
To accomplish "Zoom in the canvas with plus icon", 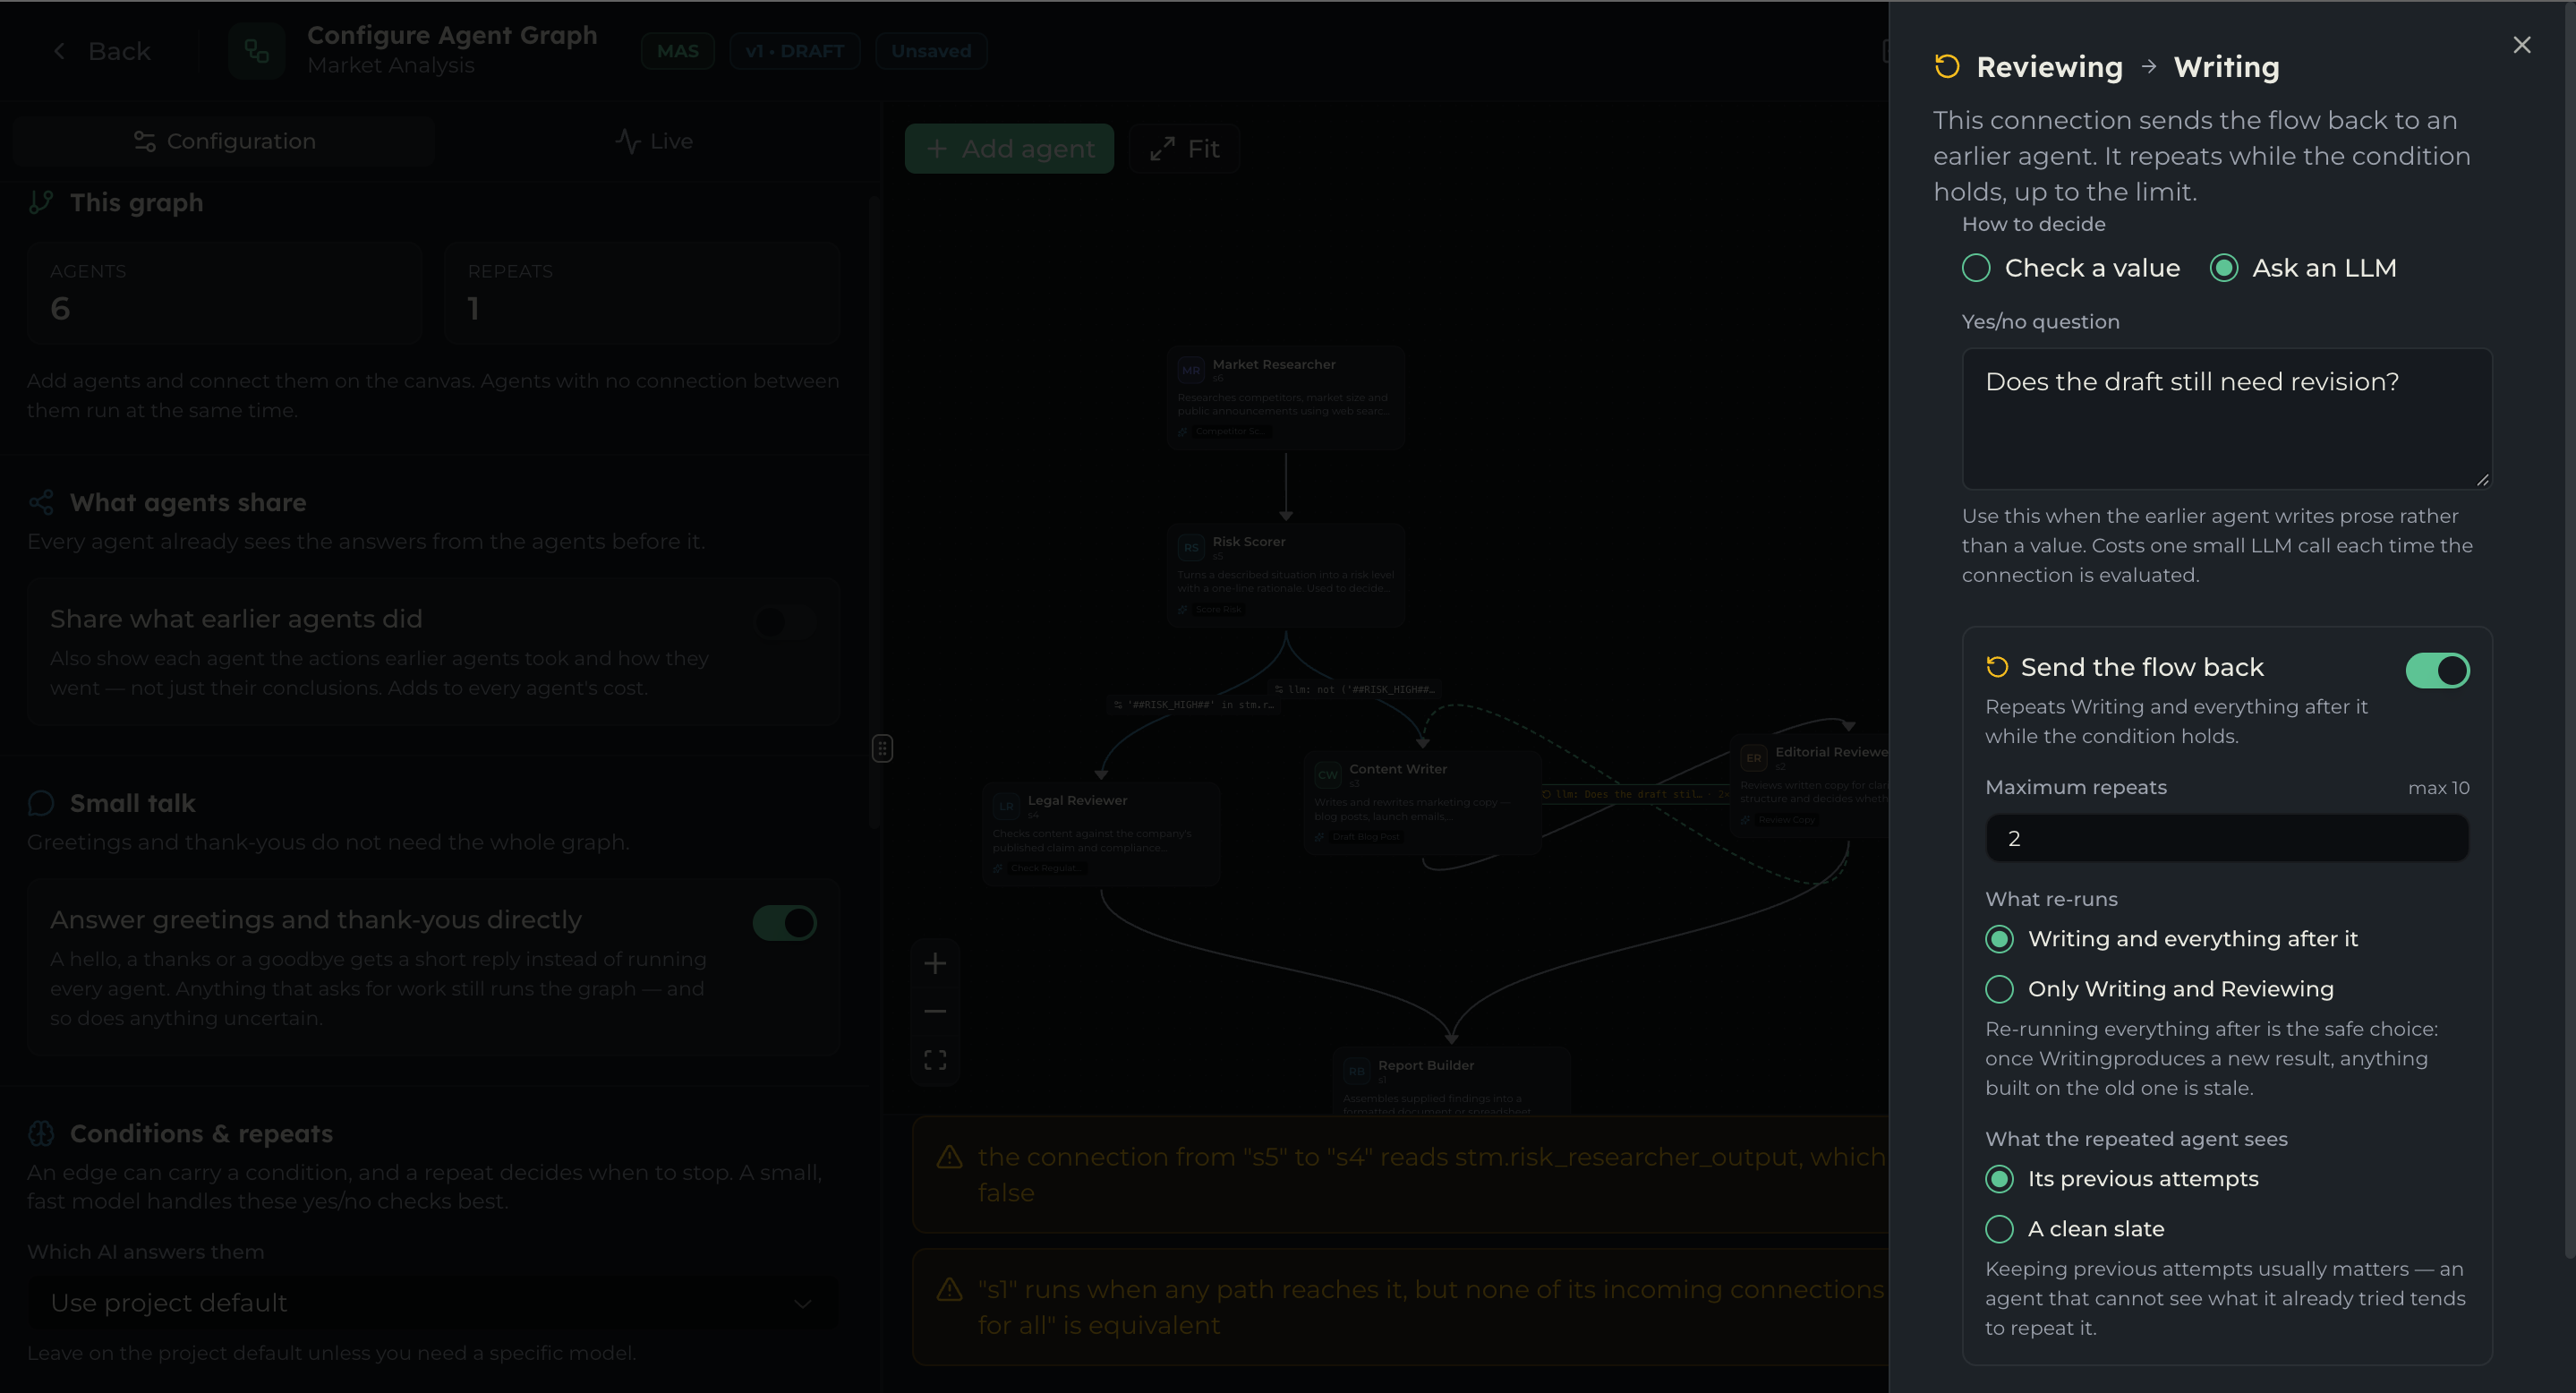I will coord(935,963).
